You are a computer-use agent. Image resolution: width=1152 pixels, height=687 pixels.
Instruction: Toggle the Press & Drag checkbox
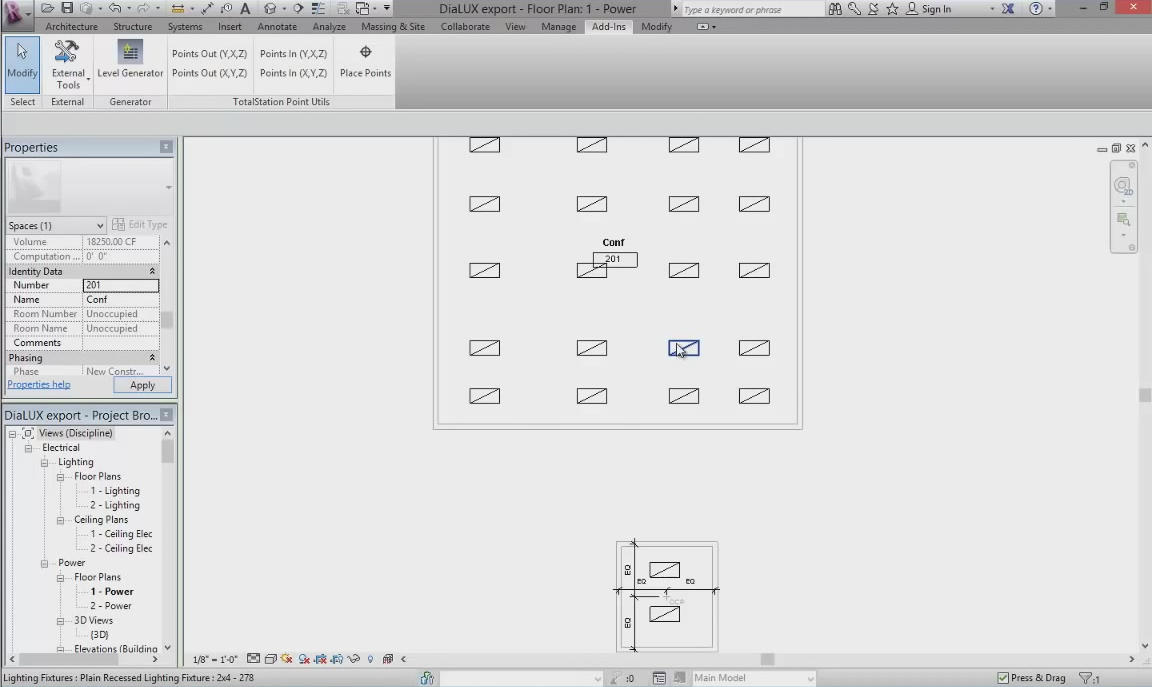(x=1003, y=678)
